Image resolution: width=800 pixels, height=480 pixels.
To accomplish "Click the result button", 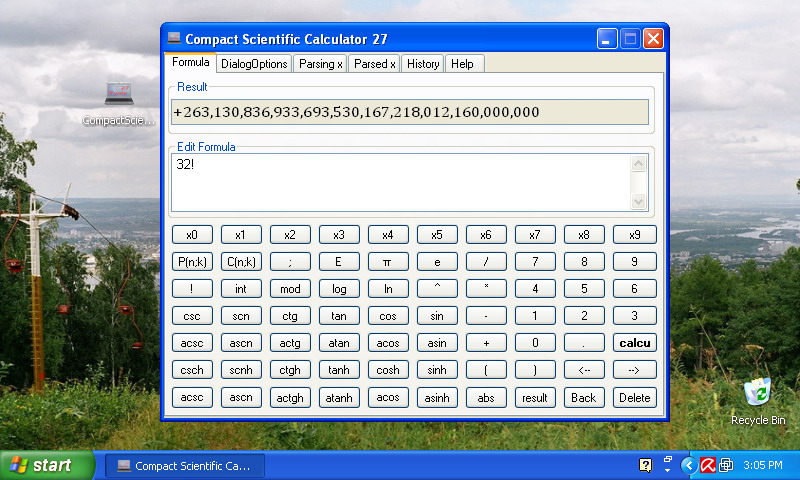I will click(535, 397).
